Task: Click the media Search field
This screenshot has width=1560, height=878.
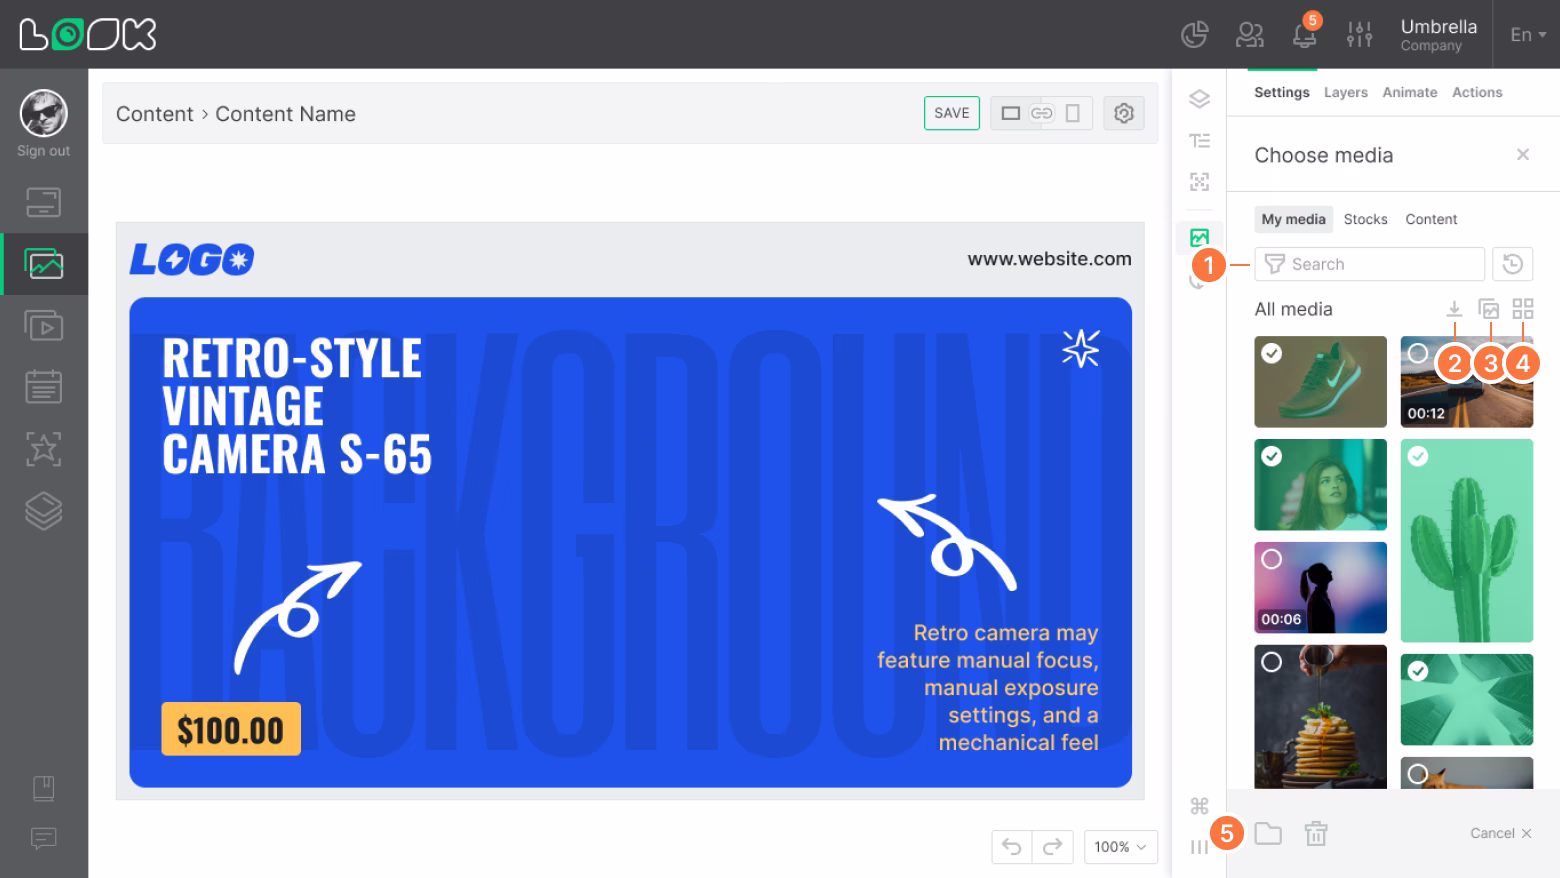Action: pos(1369,264)
